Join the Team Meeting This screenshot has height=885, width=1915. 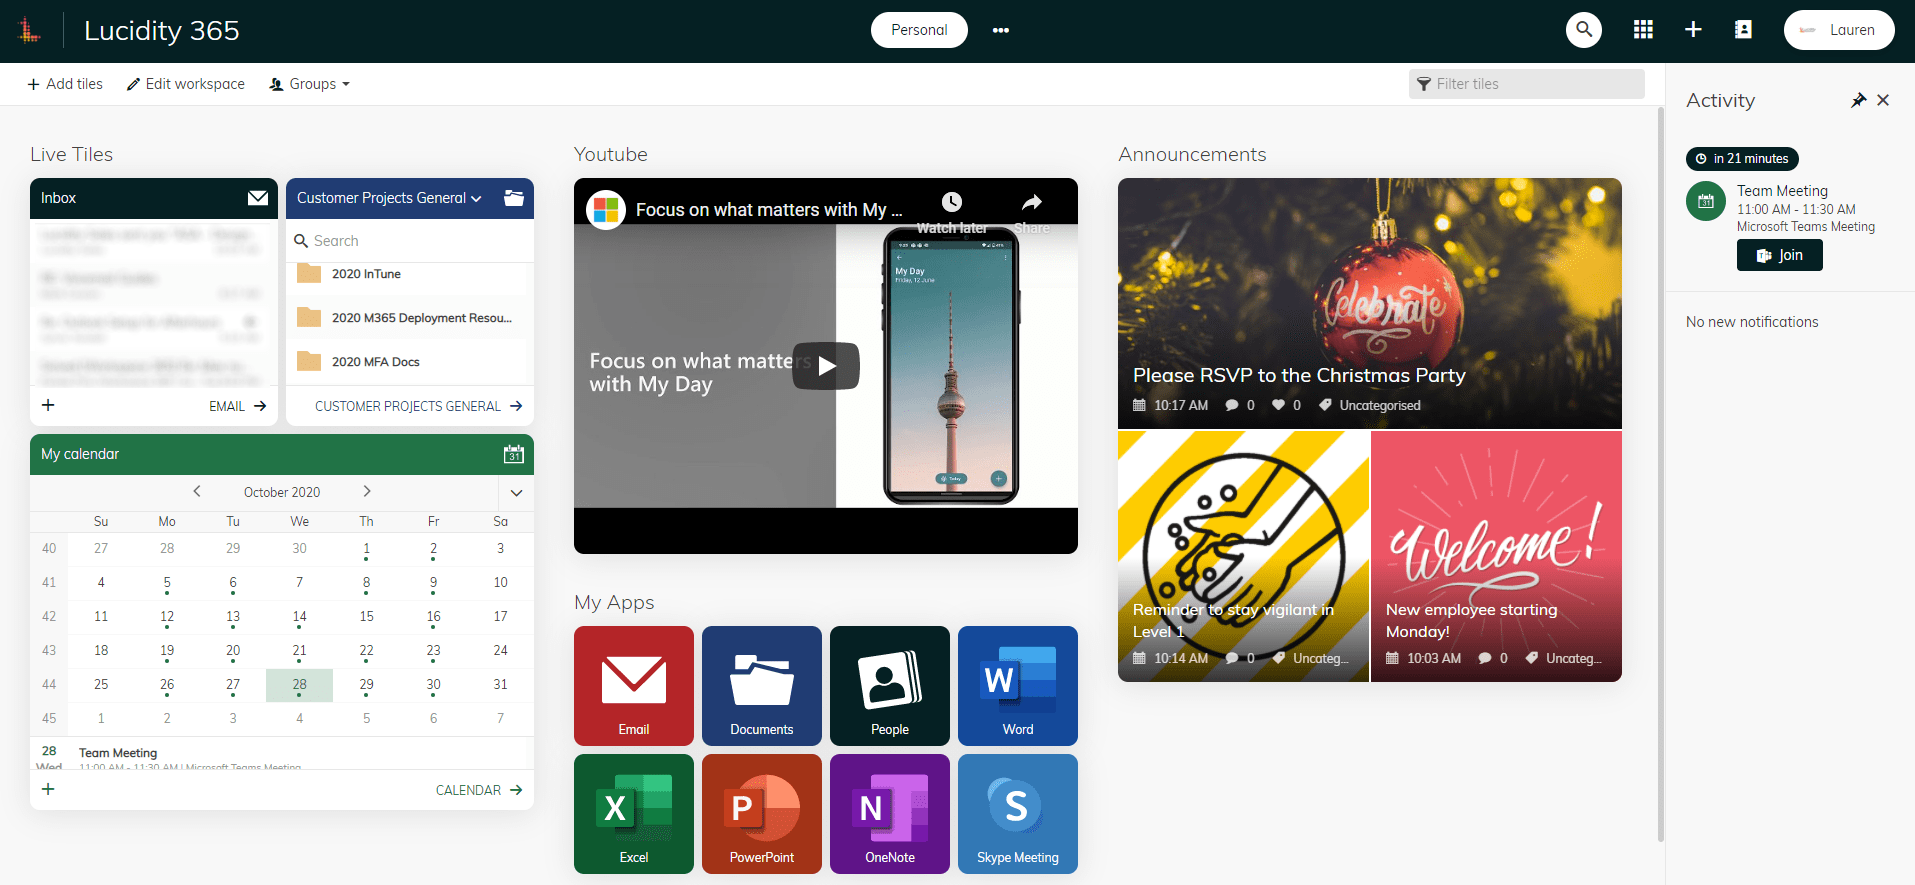tap(1779, 255)
